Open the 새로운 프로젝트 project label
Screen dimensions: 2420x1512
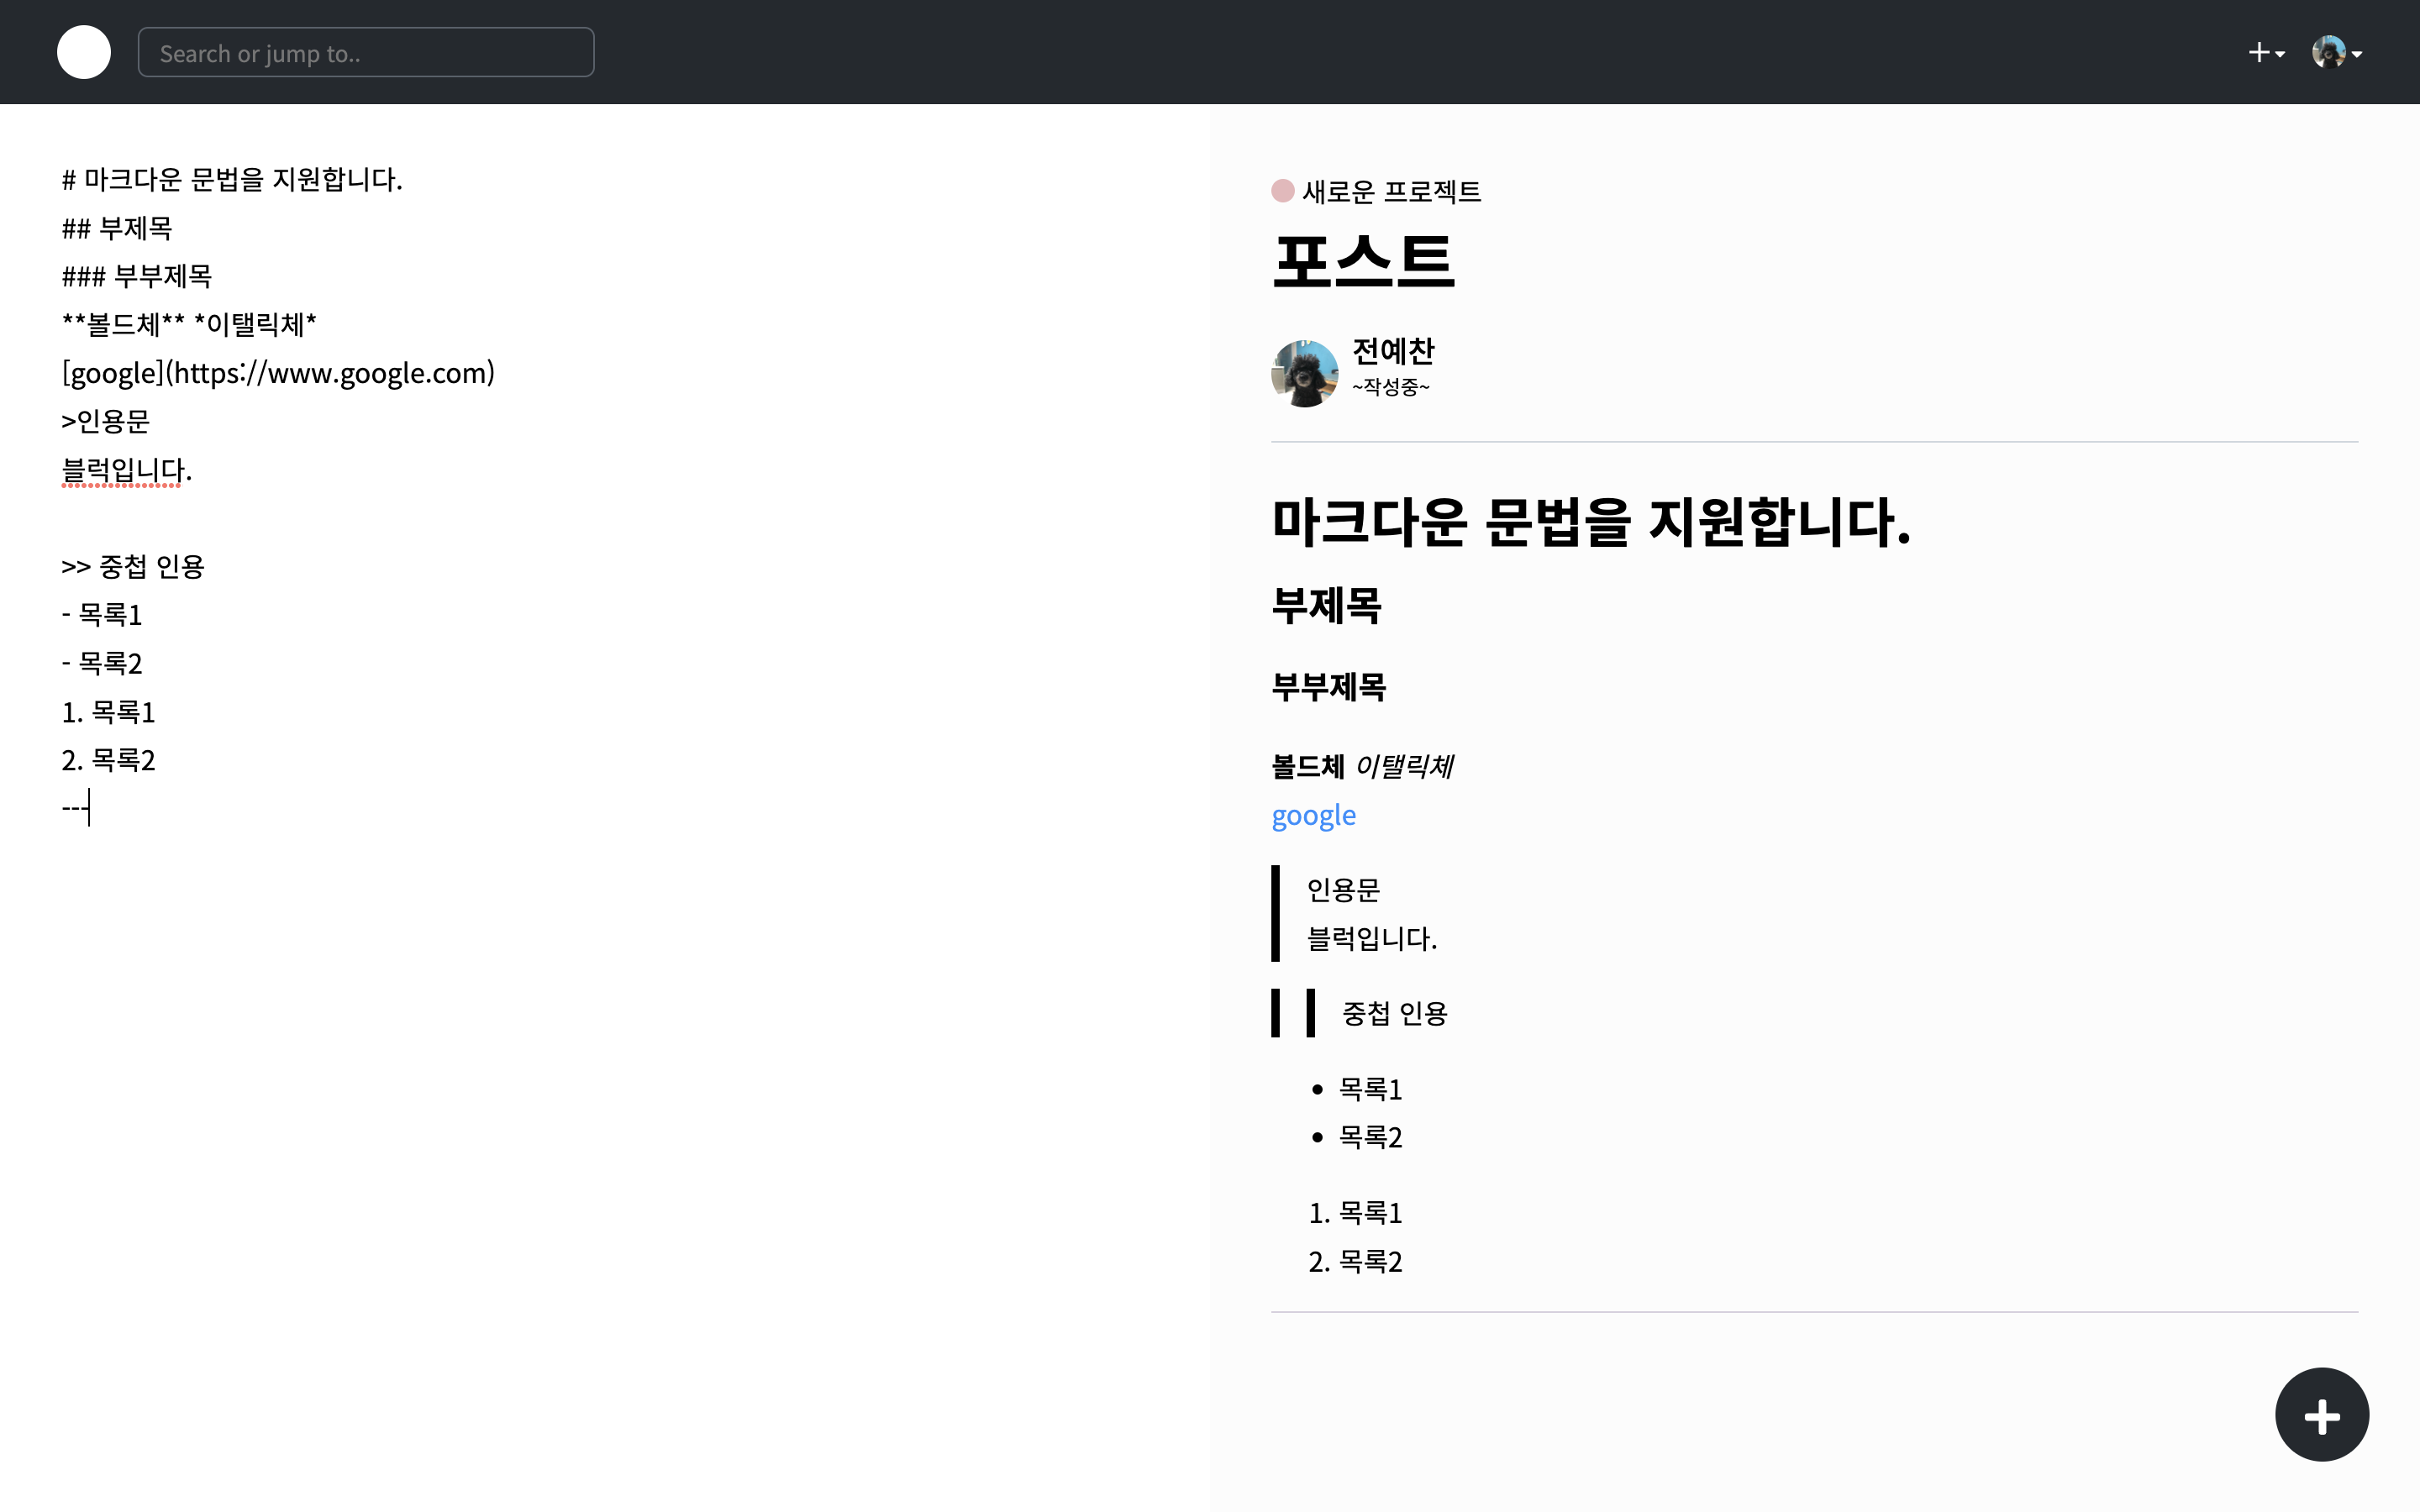point(1390,191)
